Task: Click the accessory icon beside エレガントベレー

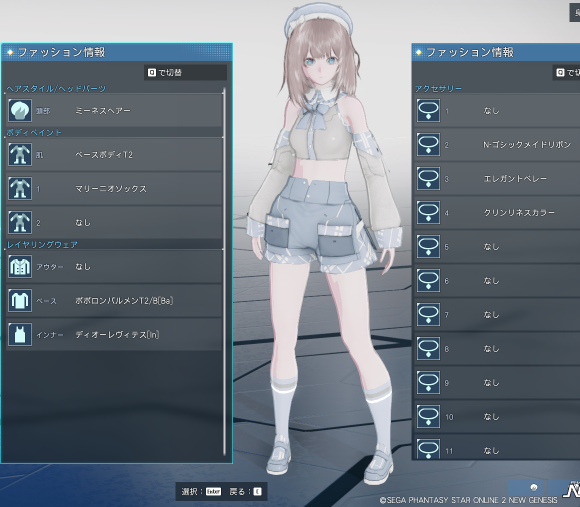Action: (x=428, y=179)
